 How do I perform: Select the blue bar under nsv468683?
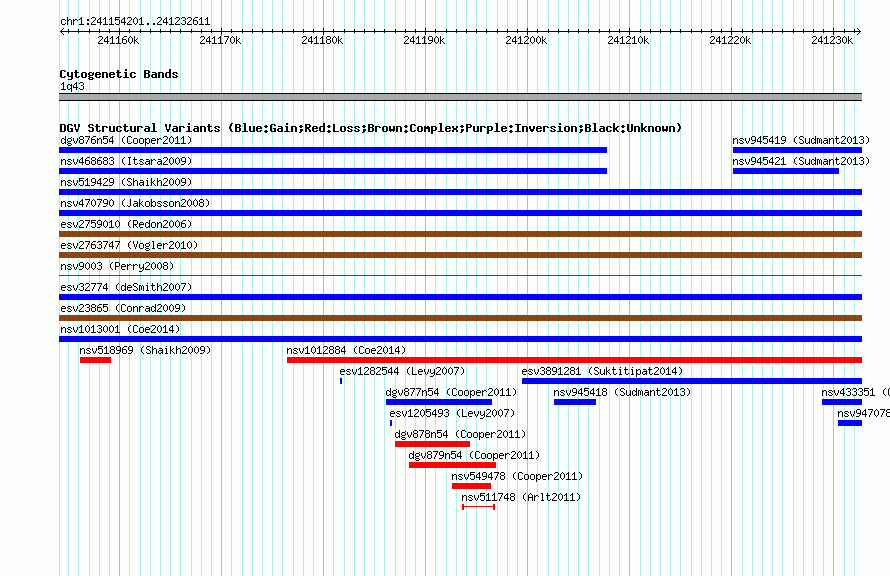[333, 171]
